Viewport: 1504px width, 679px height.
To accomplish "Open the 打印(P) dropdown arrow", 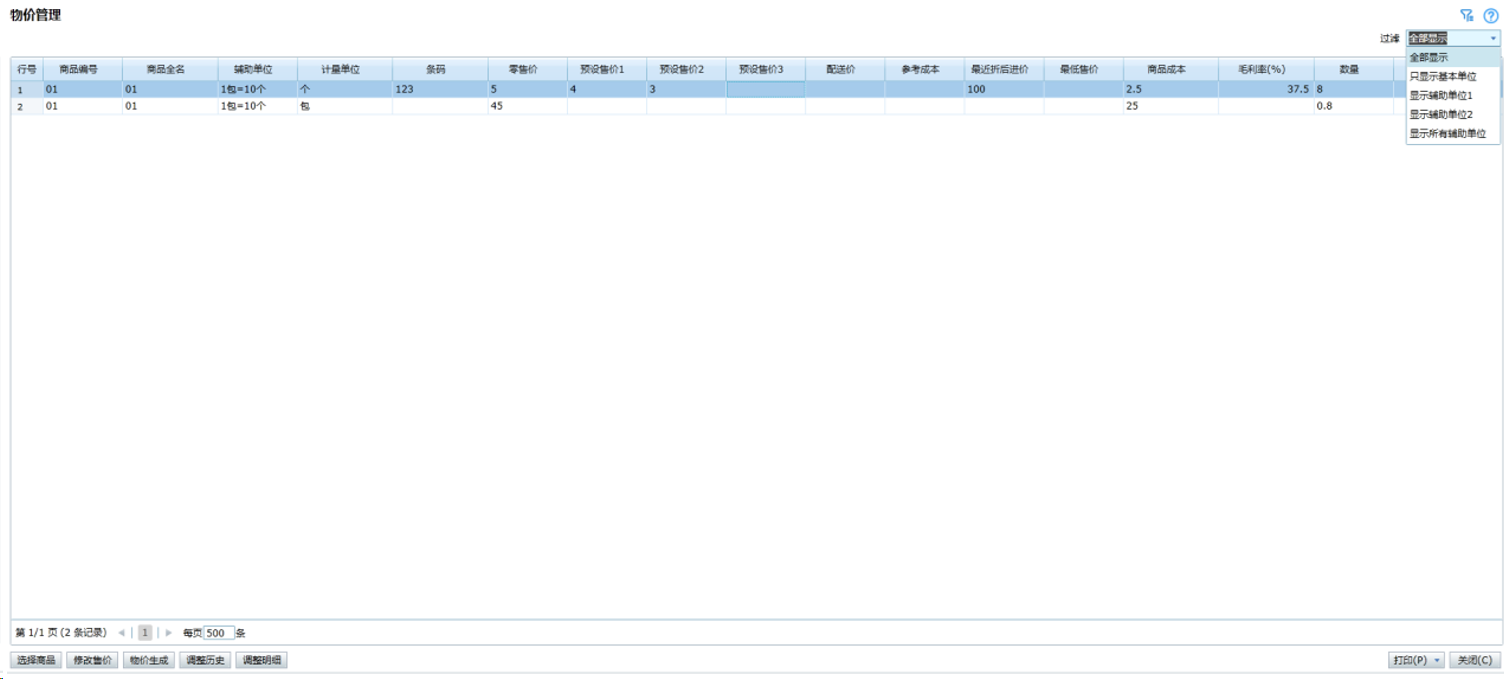I will (x=1438, y=660).
